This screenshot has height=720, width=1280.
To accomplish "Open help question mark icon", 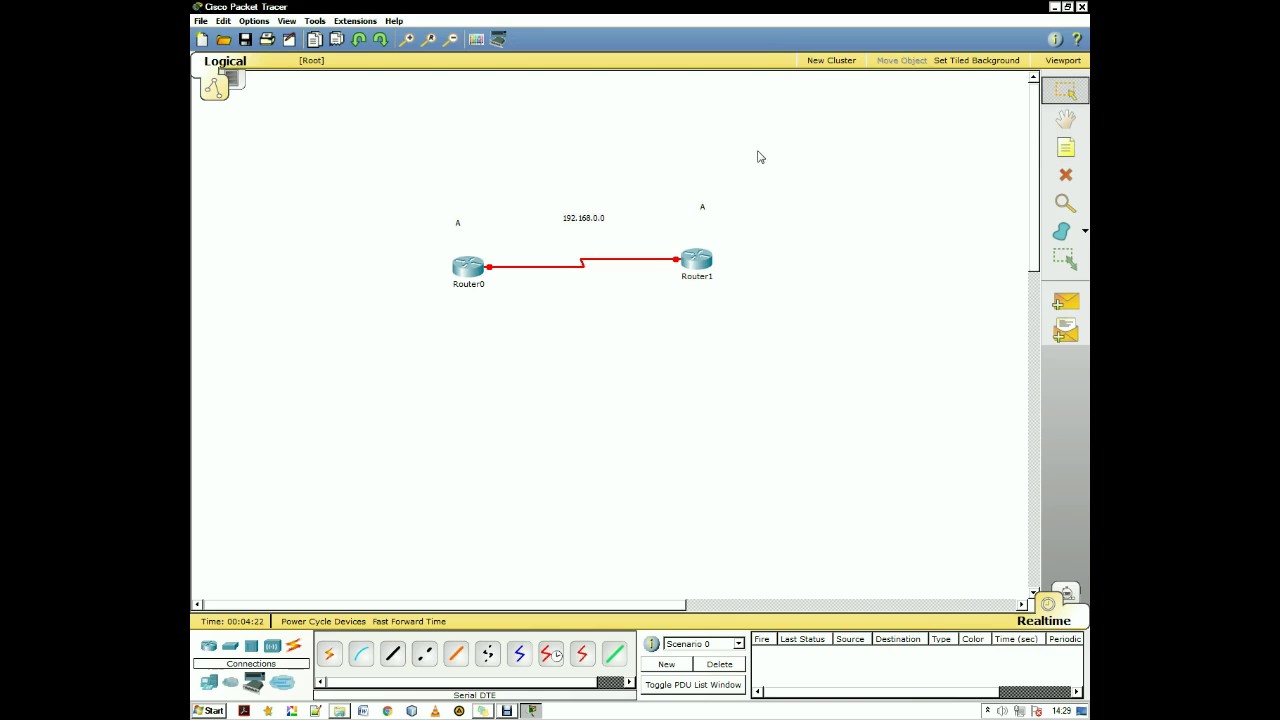I will 1077,39.
